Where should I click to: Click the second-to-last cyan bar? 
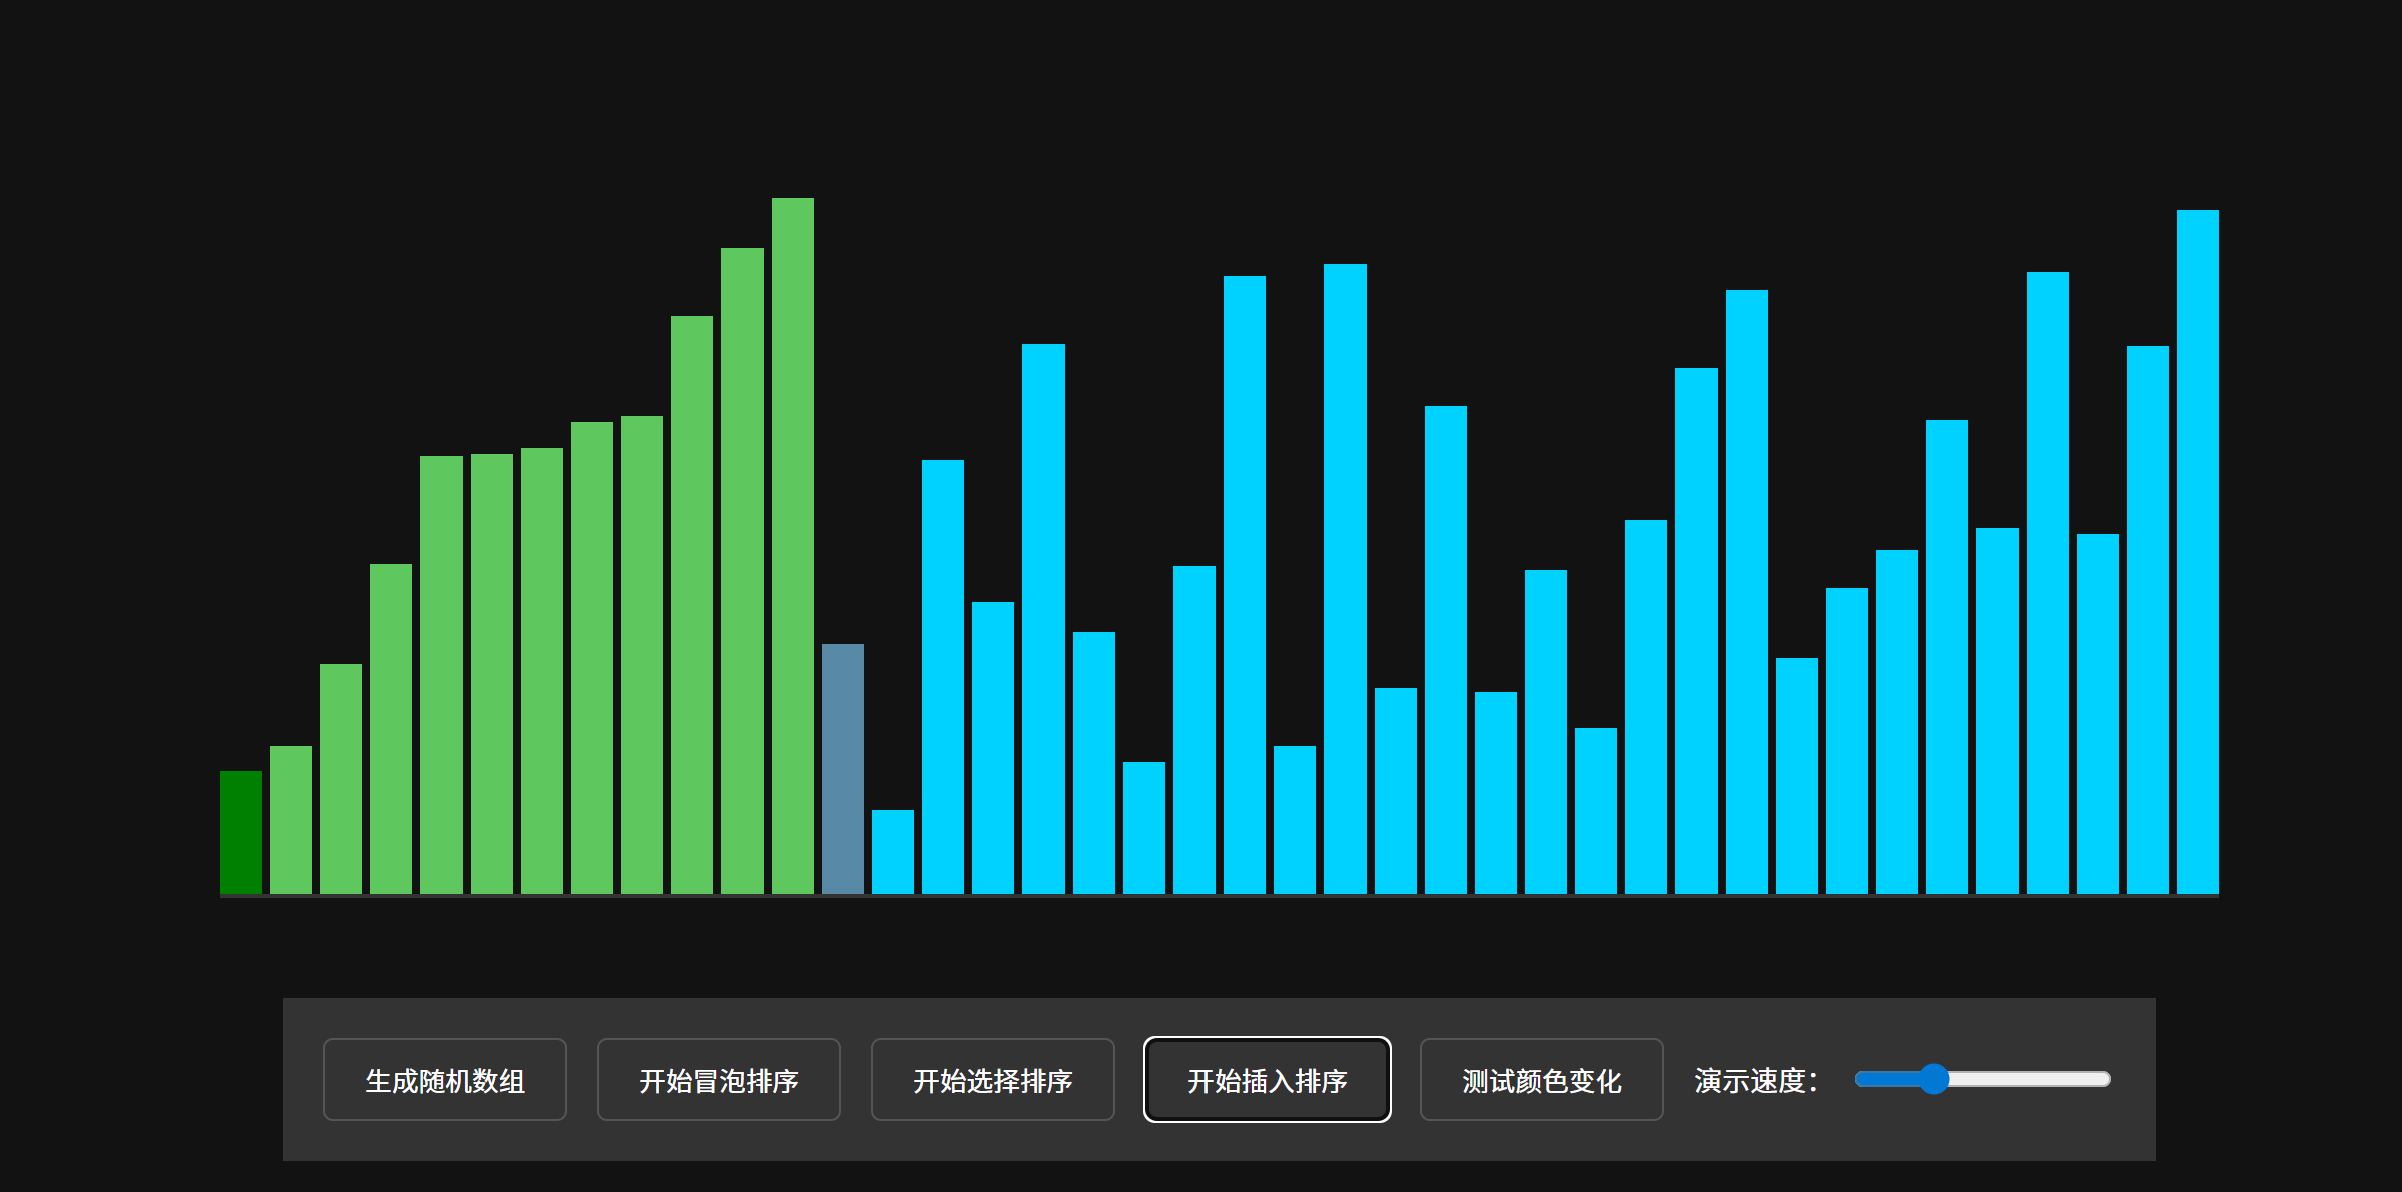tap(2147, 619)
